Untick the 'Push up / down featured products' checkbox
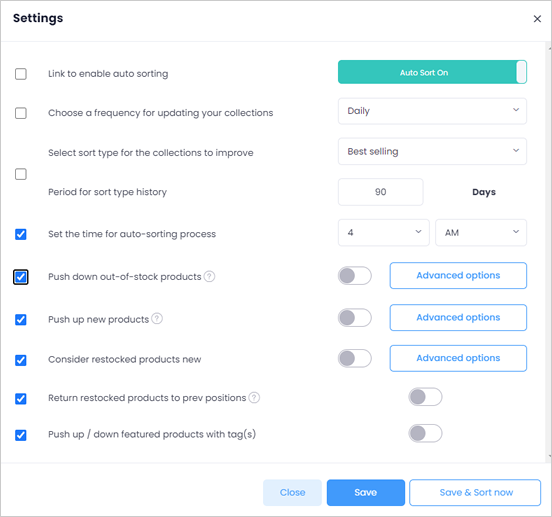 (x=21, y=435)
